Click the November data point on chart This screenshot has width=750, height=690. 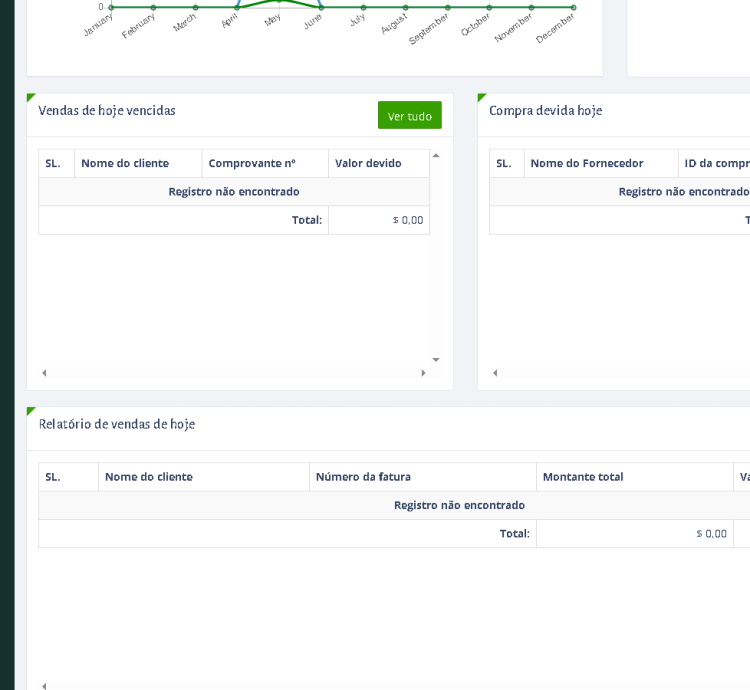click(531, 7)
